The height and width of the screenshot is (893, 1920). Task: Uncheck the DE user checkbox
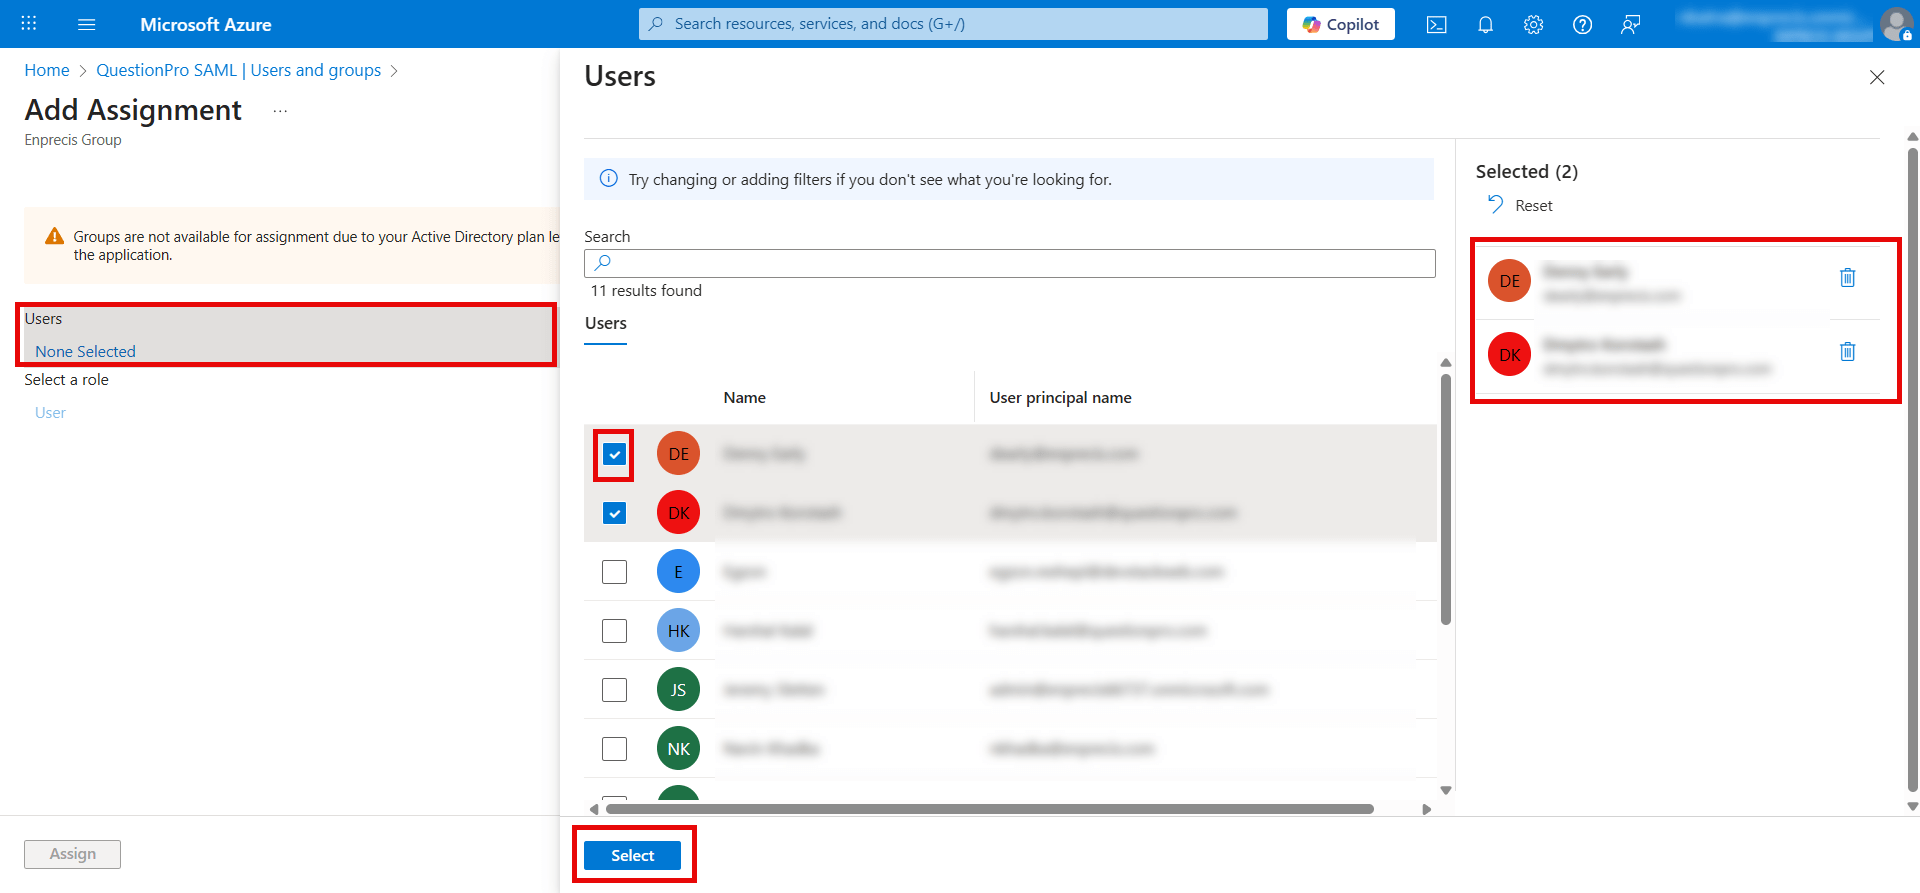[614, 454]
